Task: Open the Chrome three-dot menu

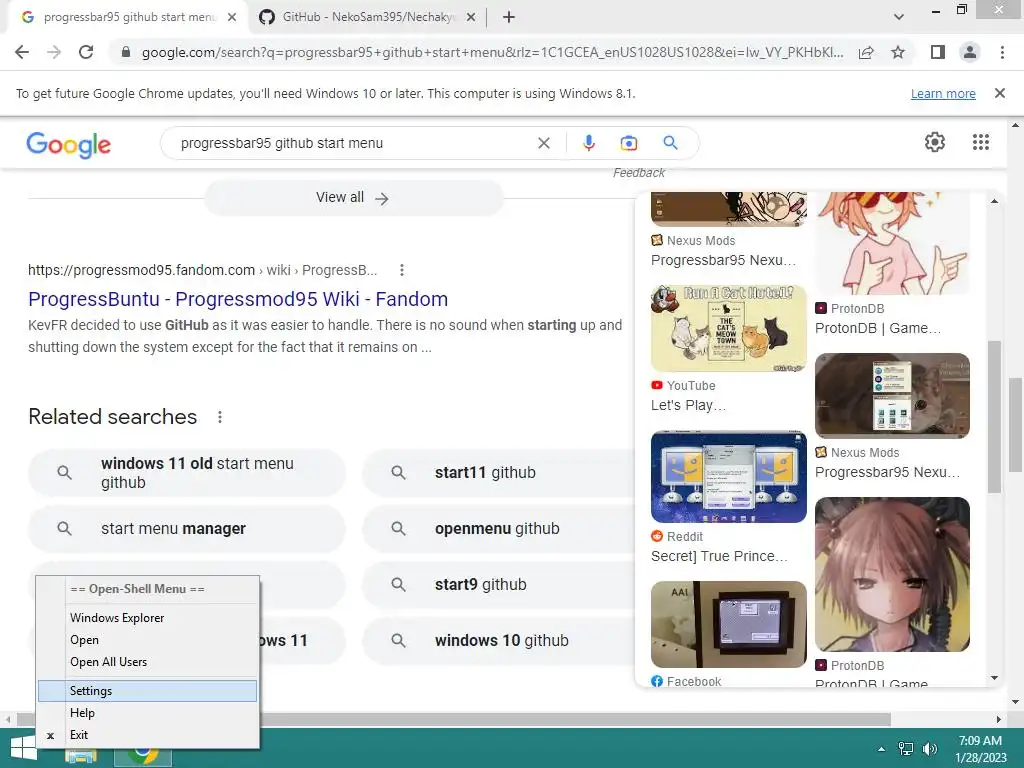Action: pyautogui.click(x=1002, y=52)
